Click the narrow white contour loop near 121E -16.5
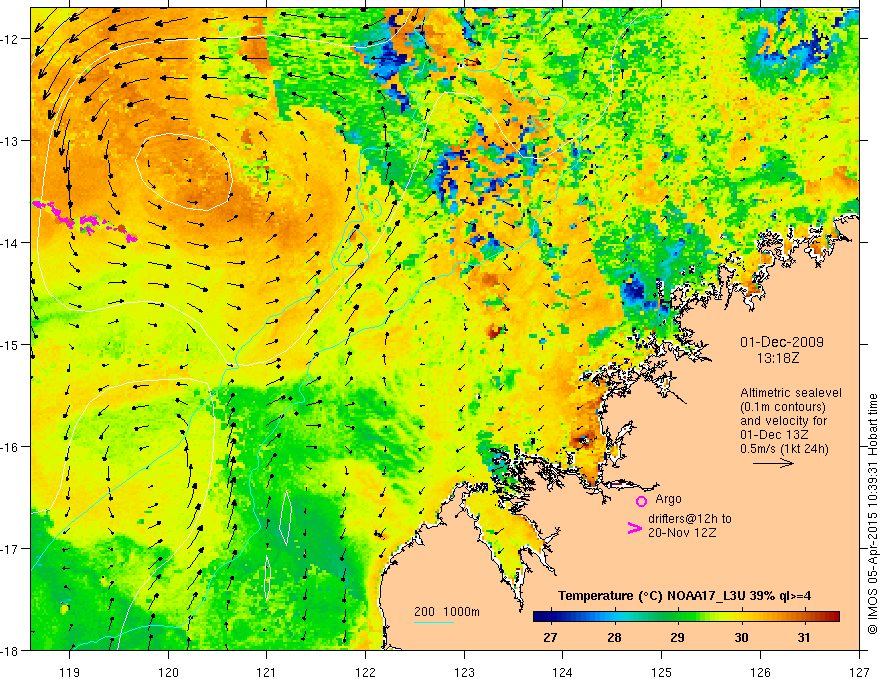 pos(286,517)
